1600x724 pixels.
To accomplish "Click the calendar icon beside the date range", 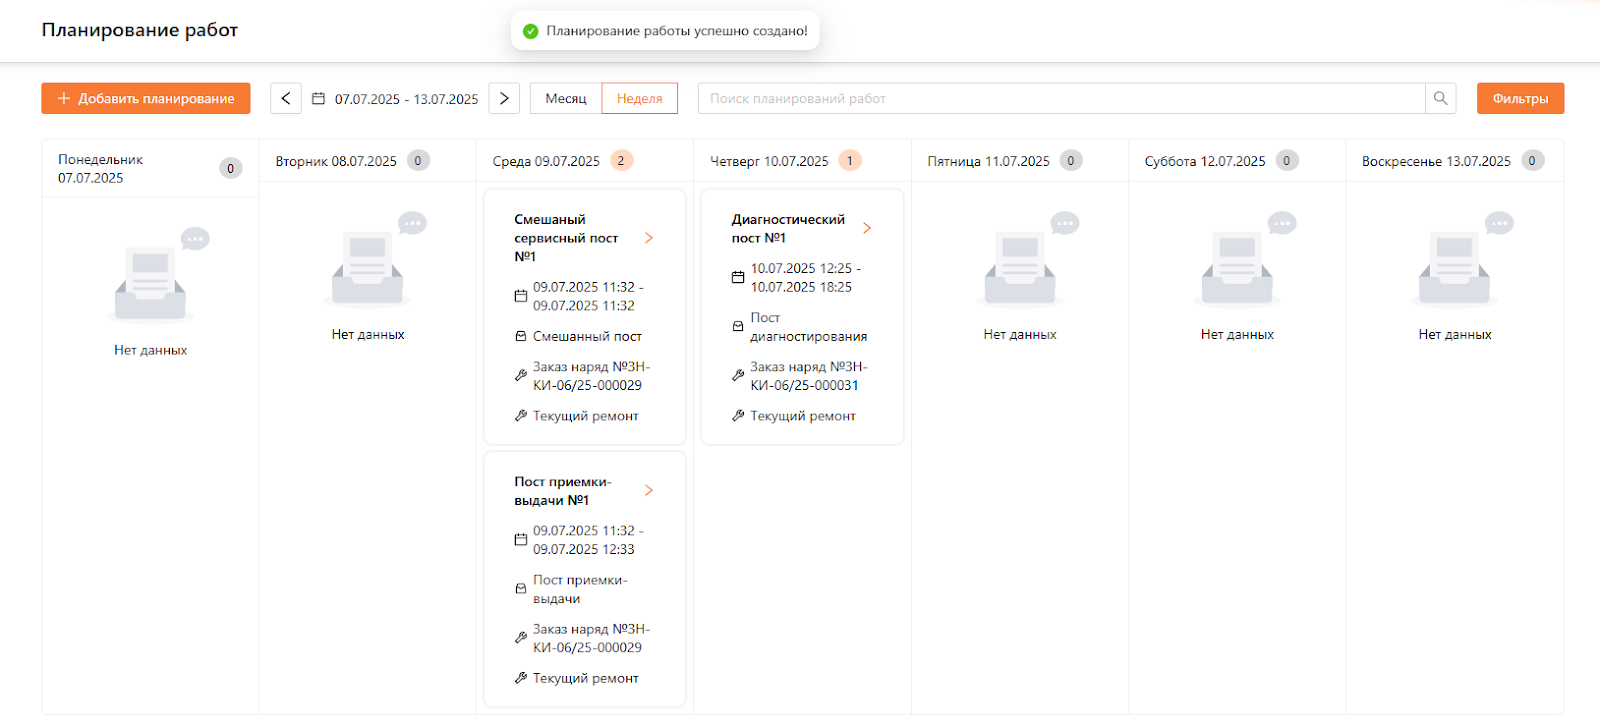I will pos(318,99).
